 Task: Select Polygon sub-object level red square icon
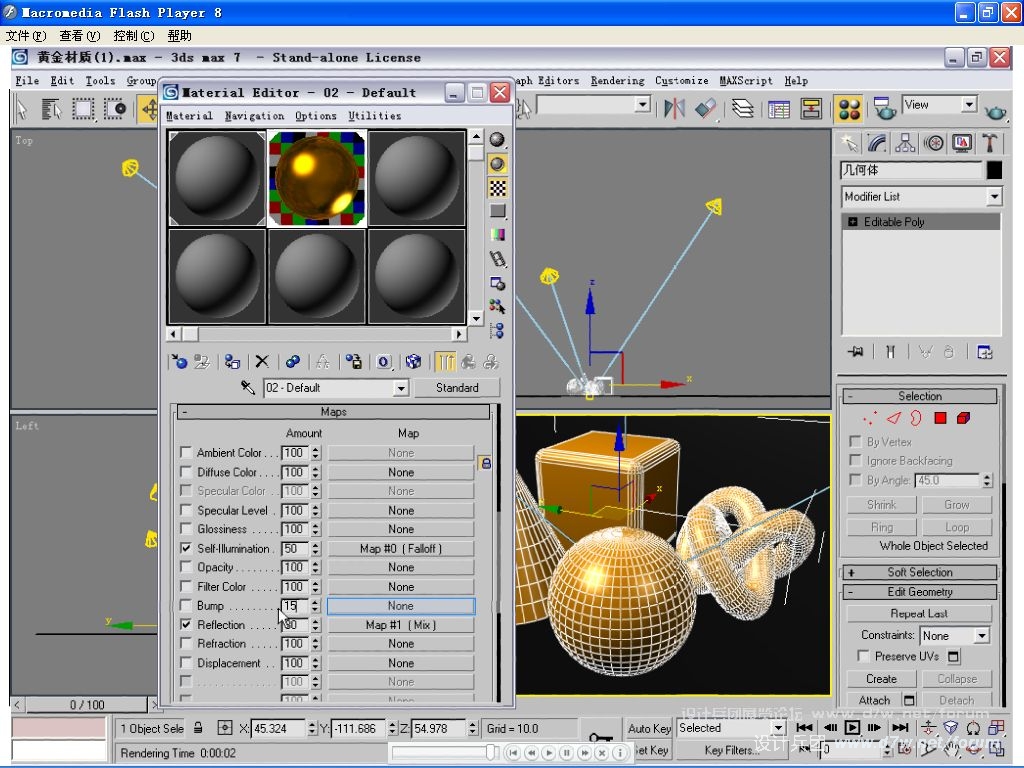coord(940,418)
